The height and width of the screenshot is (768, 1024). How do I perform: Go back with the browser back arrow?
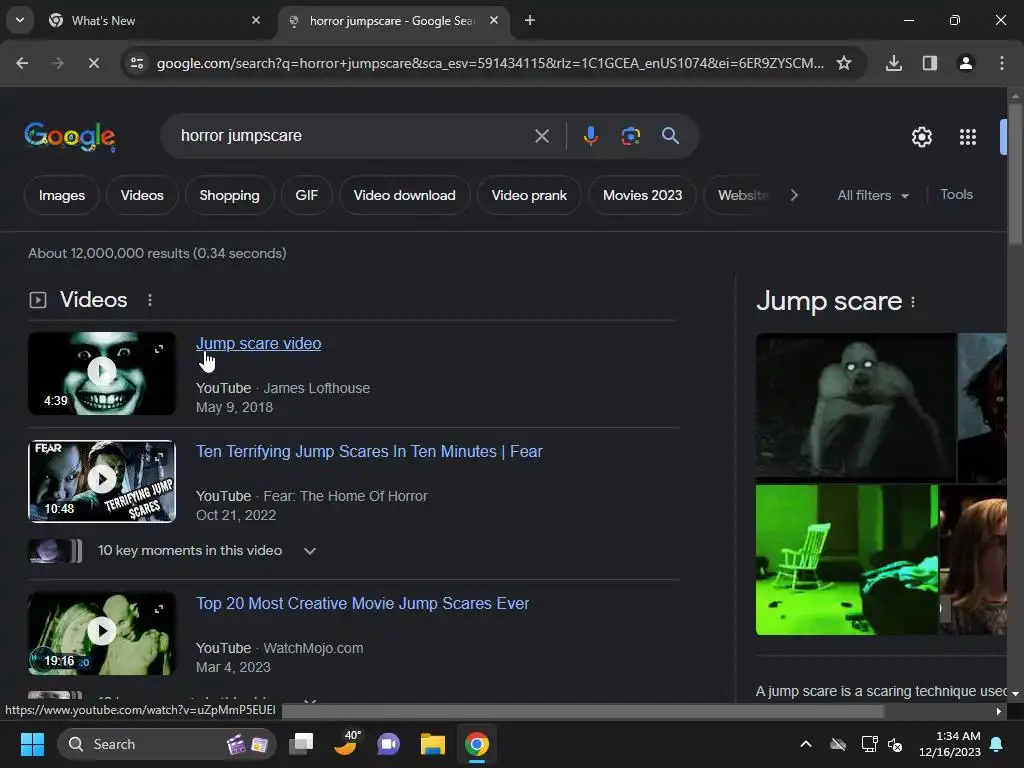point(22,63)
